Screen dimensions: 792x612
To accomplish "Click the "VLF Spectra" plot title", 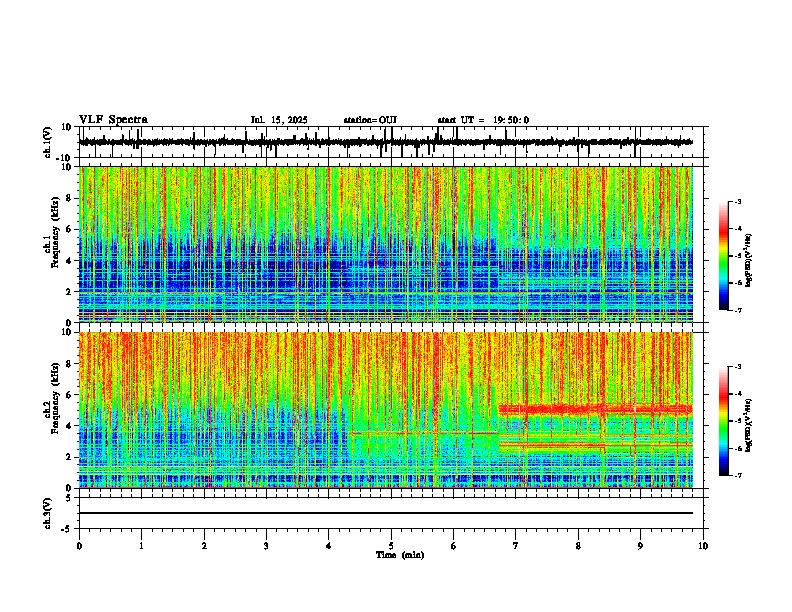I will click(113, 120).
